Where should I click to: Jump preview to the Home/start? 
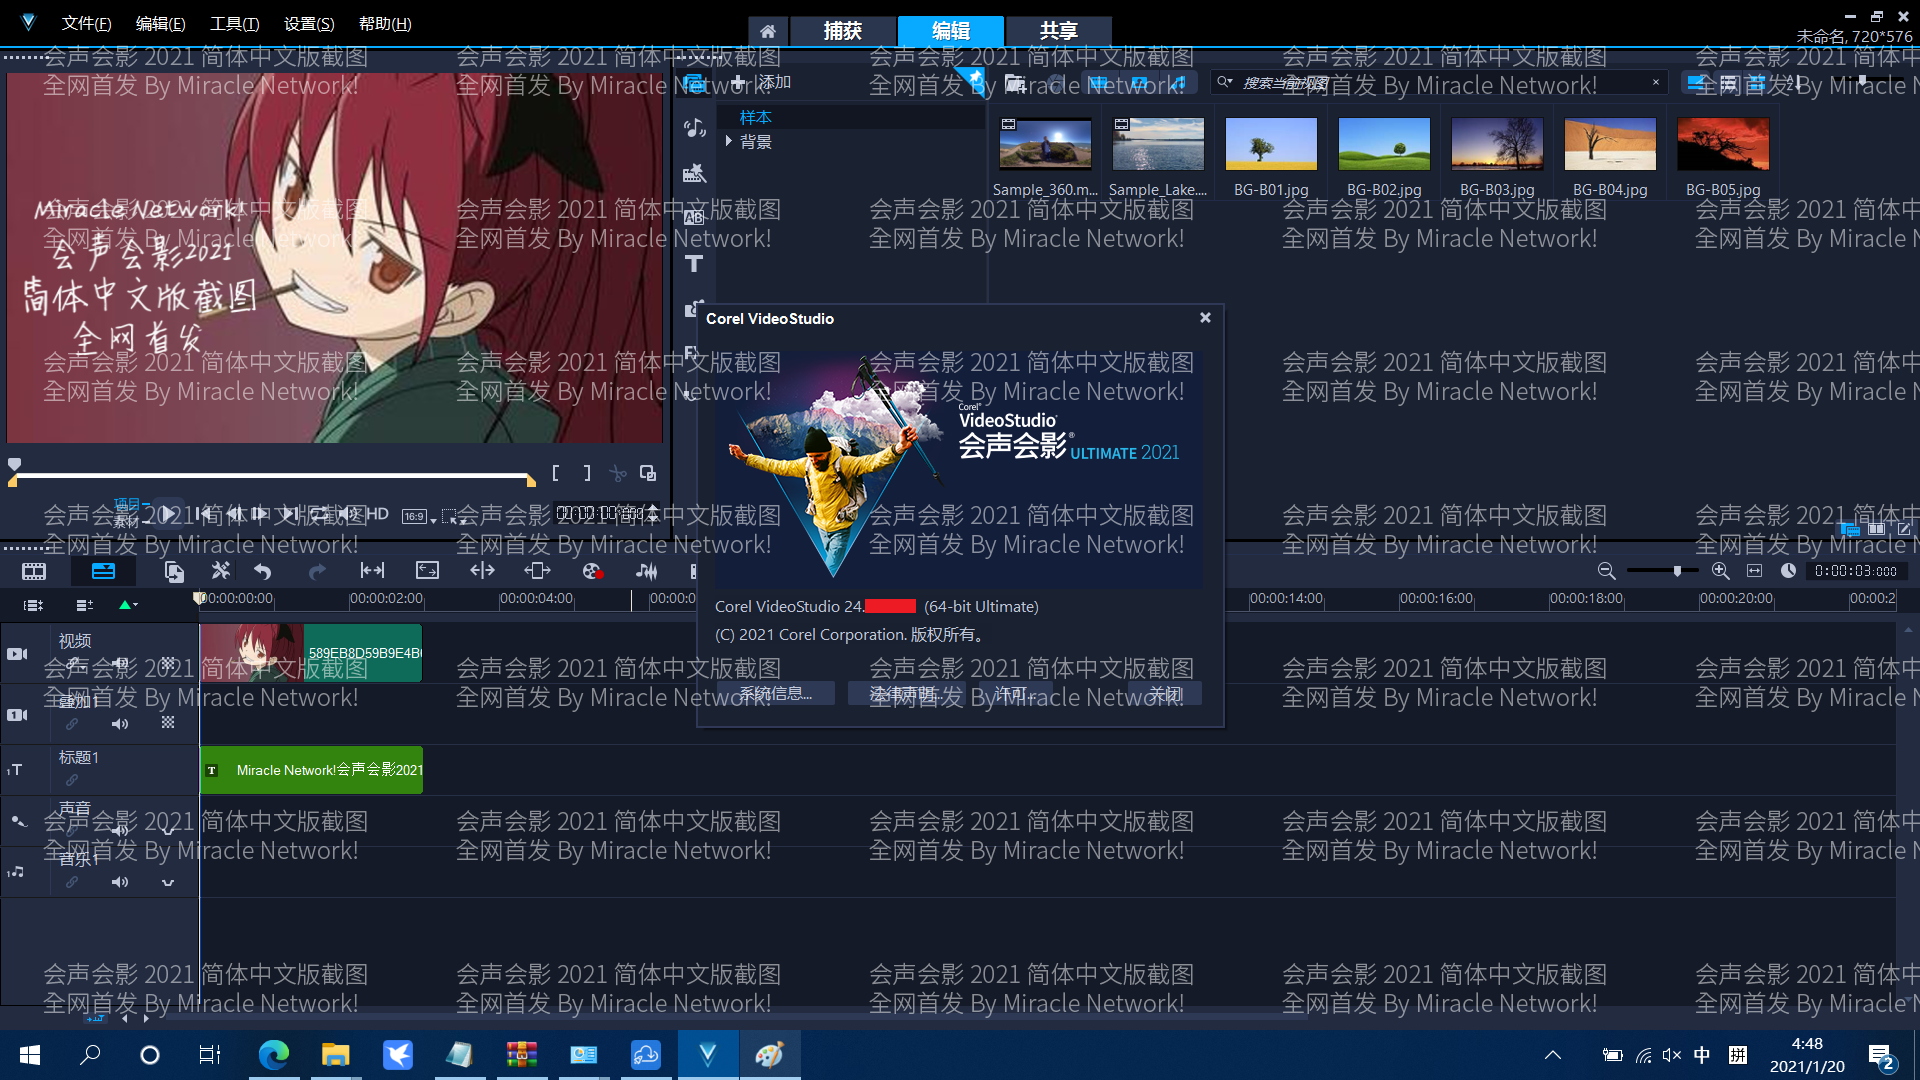(x=204, y=514)
